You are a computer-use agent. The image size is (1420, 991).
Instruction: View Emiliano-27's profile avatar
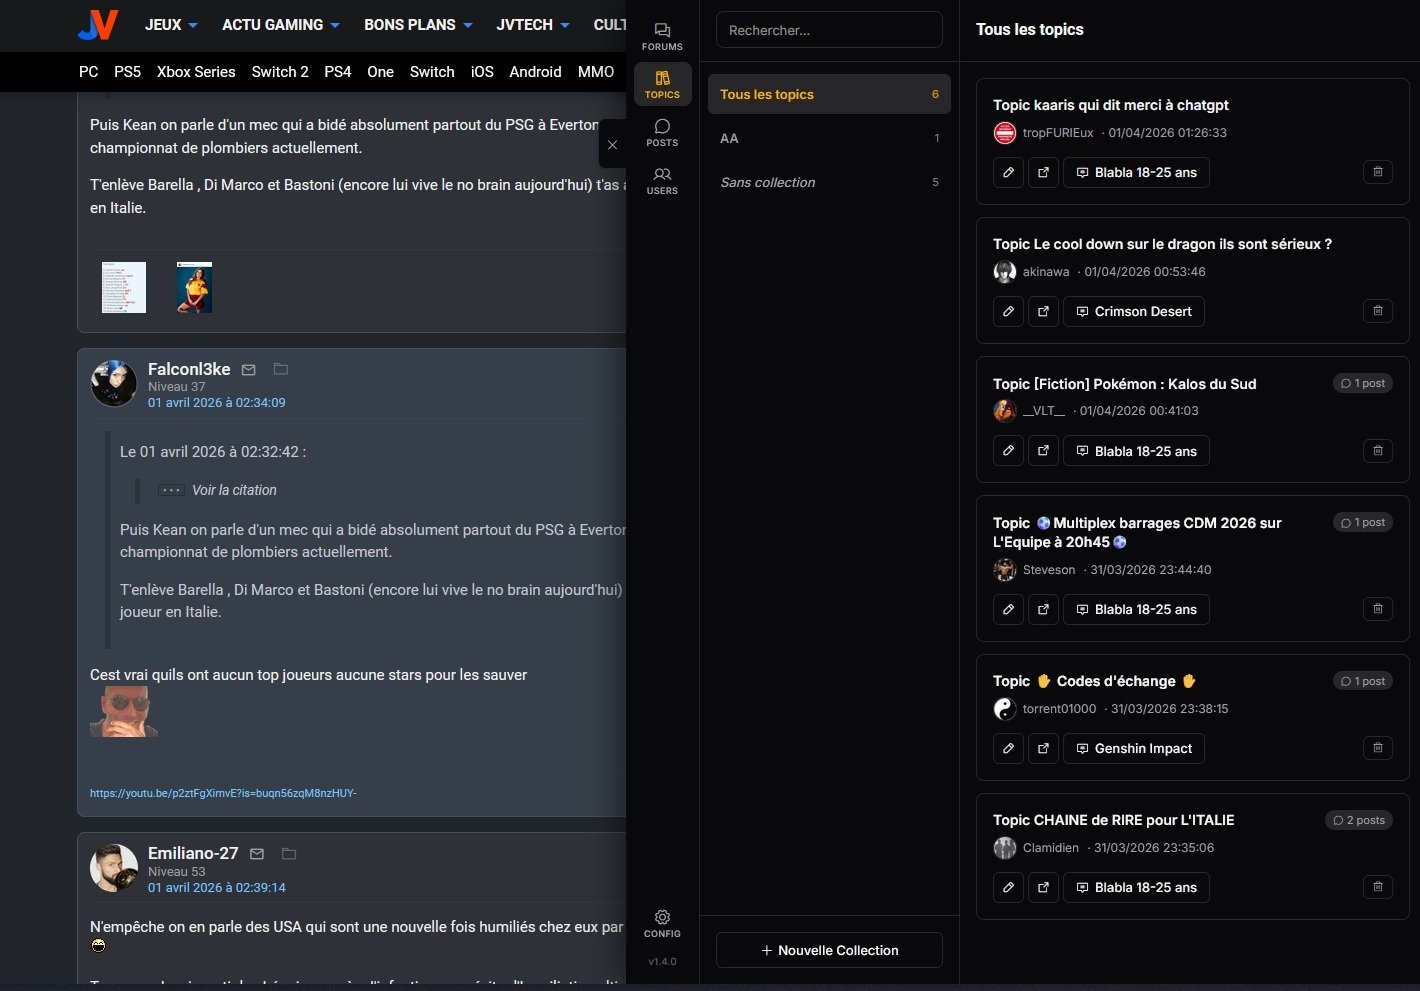(x=114, y=868)
